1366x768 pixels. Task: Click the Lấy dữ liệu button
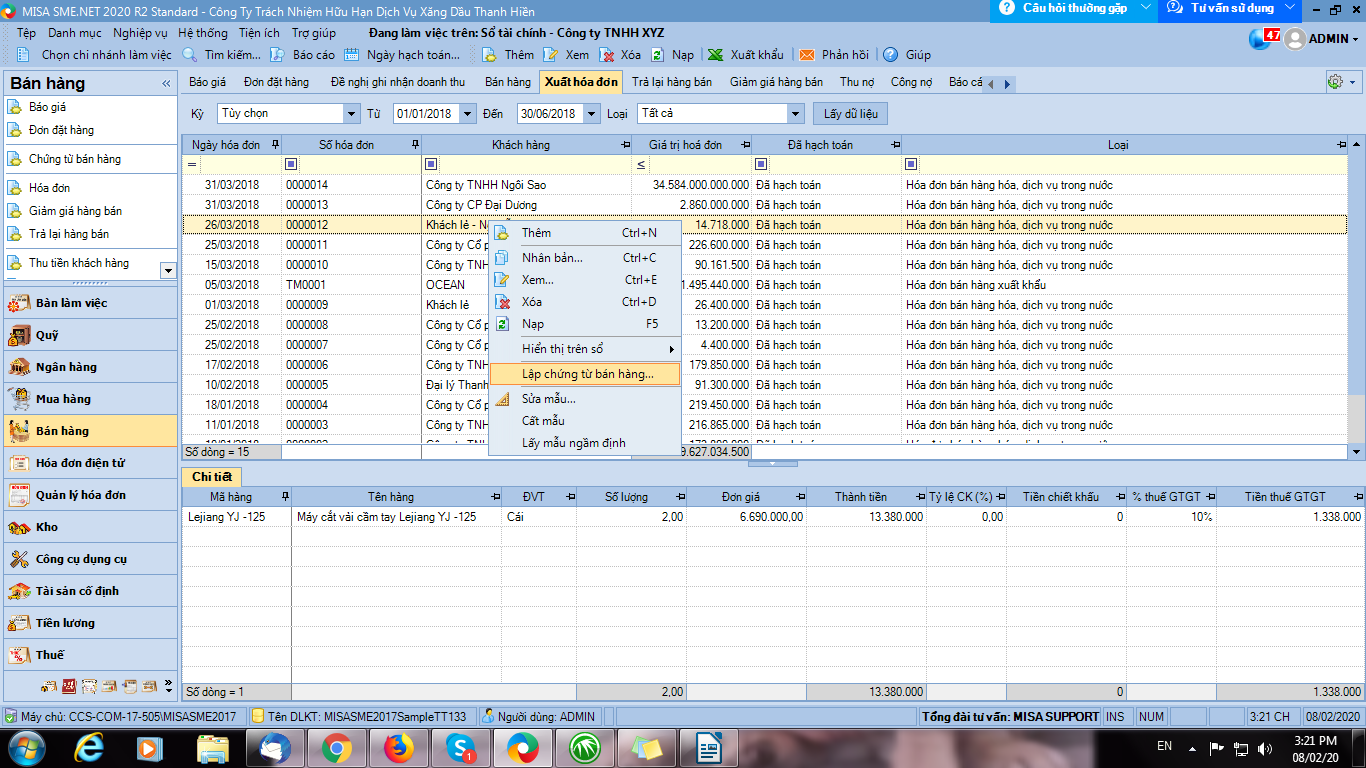click(851, 113)
